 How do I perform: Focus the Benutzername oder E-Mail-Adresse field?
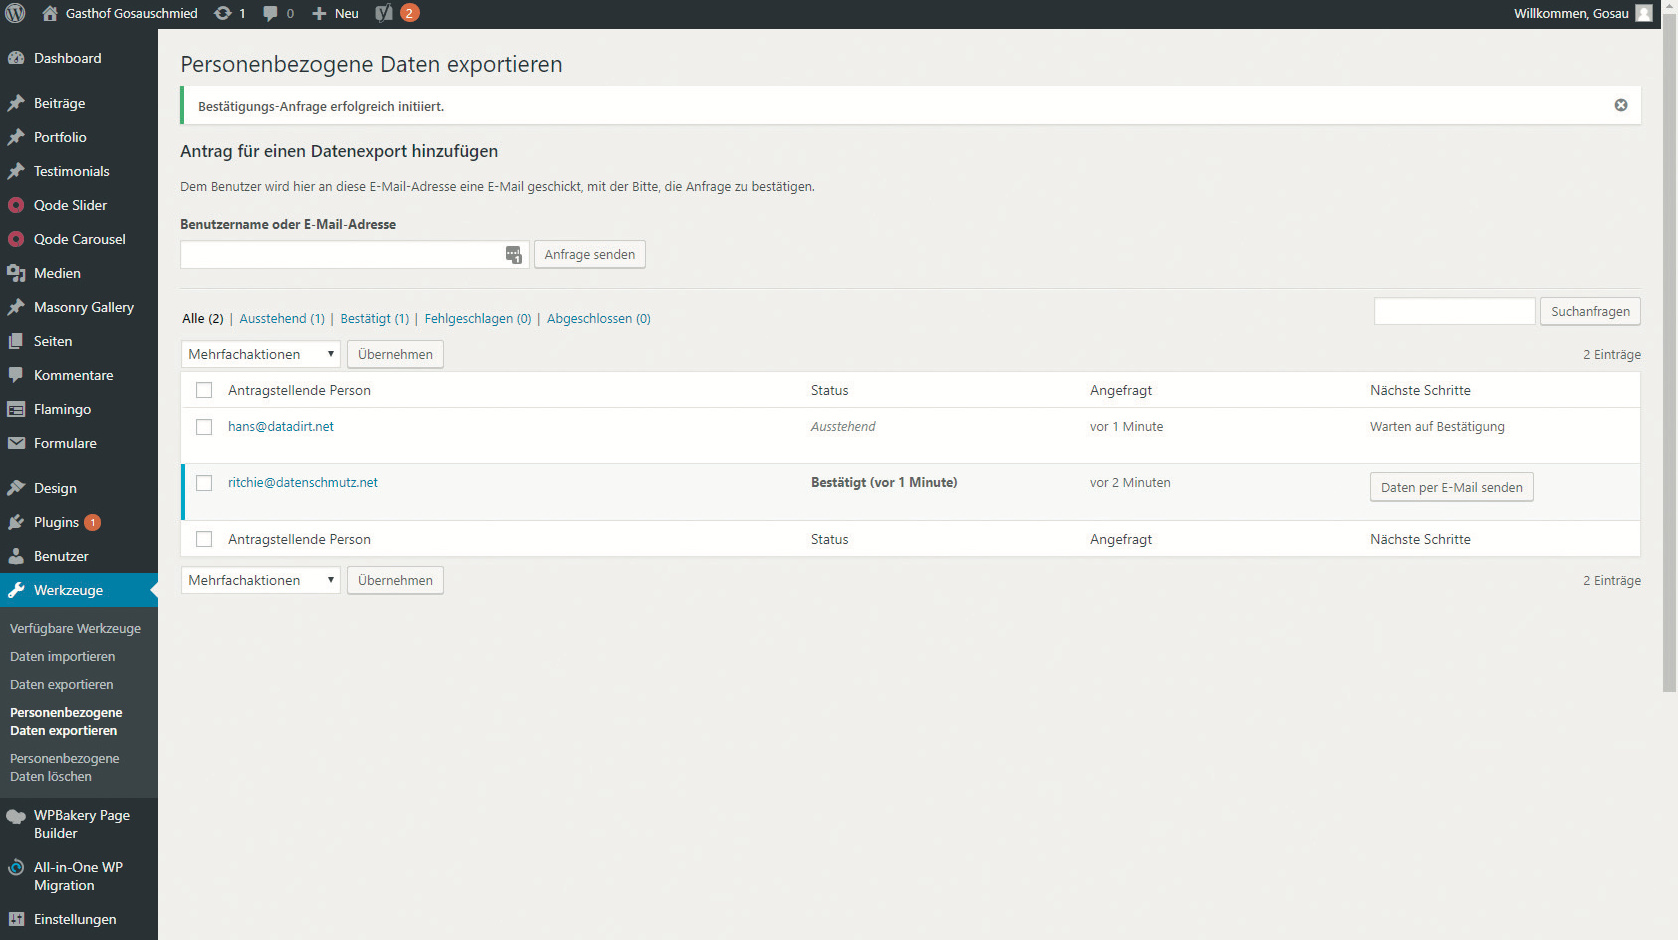coord(342,255)
